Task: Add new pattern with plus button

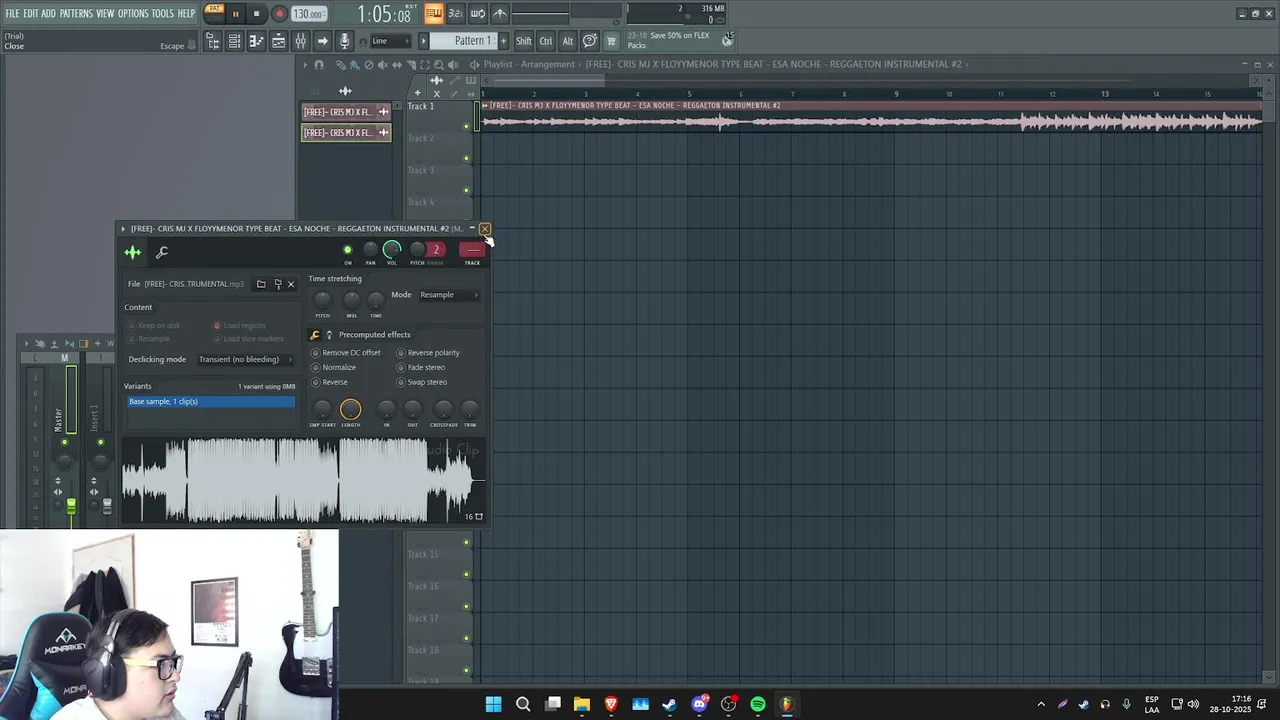Action: coord(503,41)
